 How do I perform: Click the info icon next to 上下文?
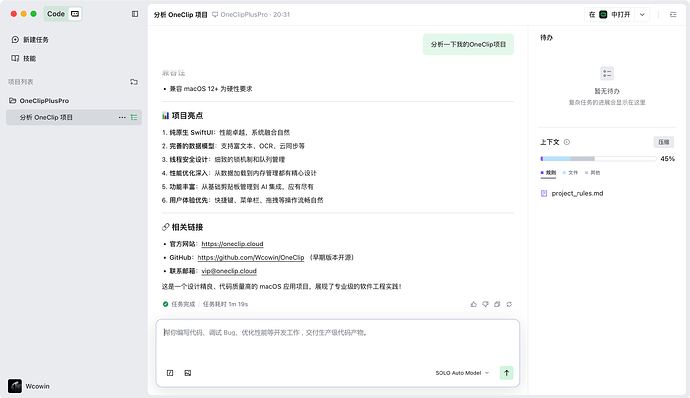click(x=567, y=142)
